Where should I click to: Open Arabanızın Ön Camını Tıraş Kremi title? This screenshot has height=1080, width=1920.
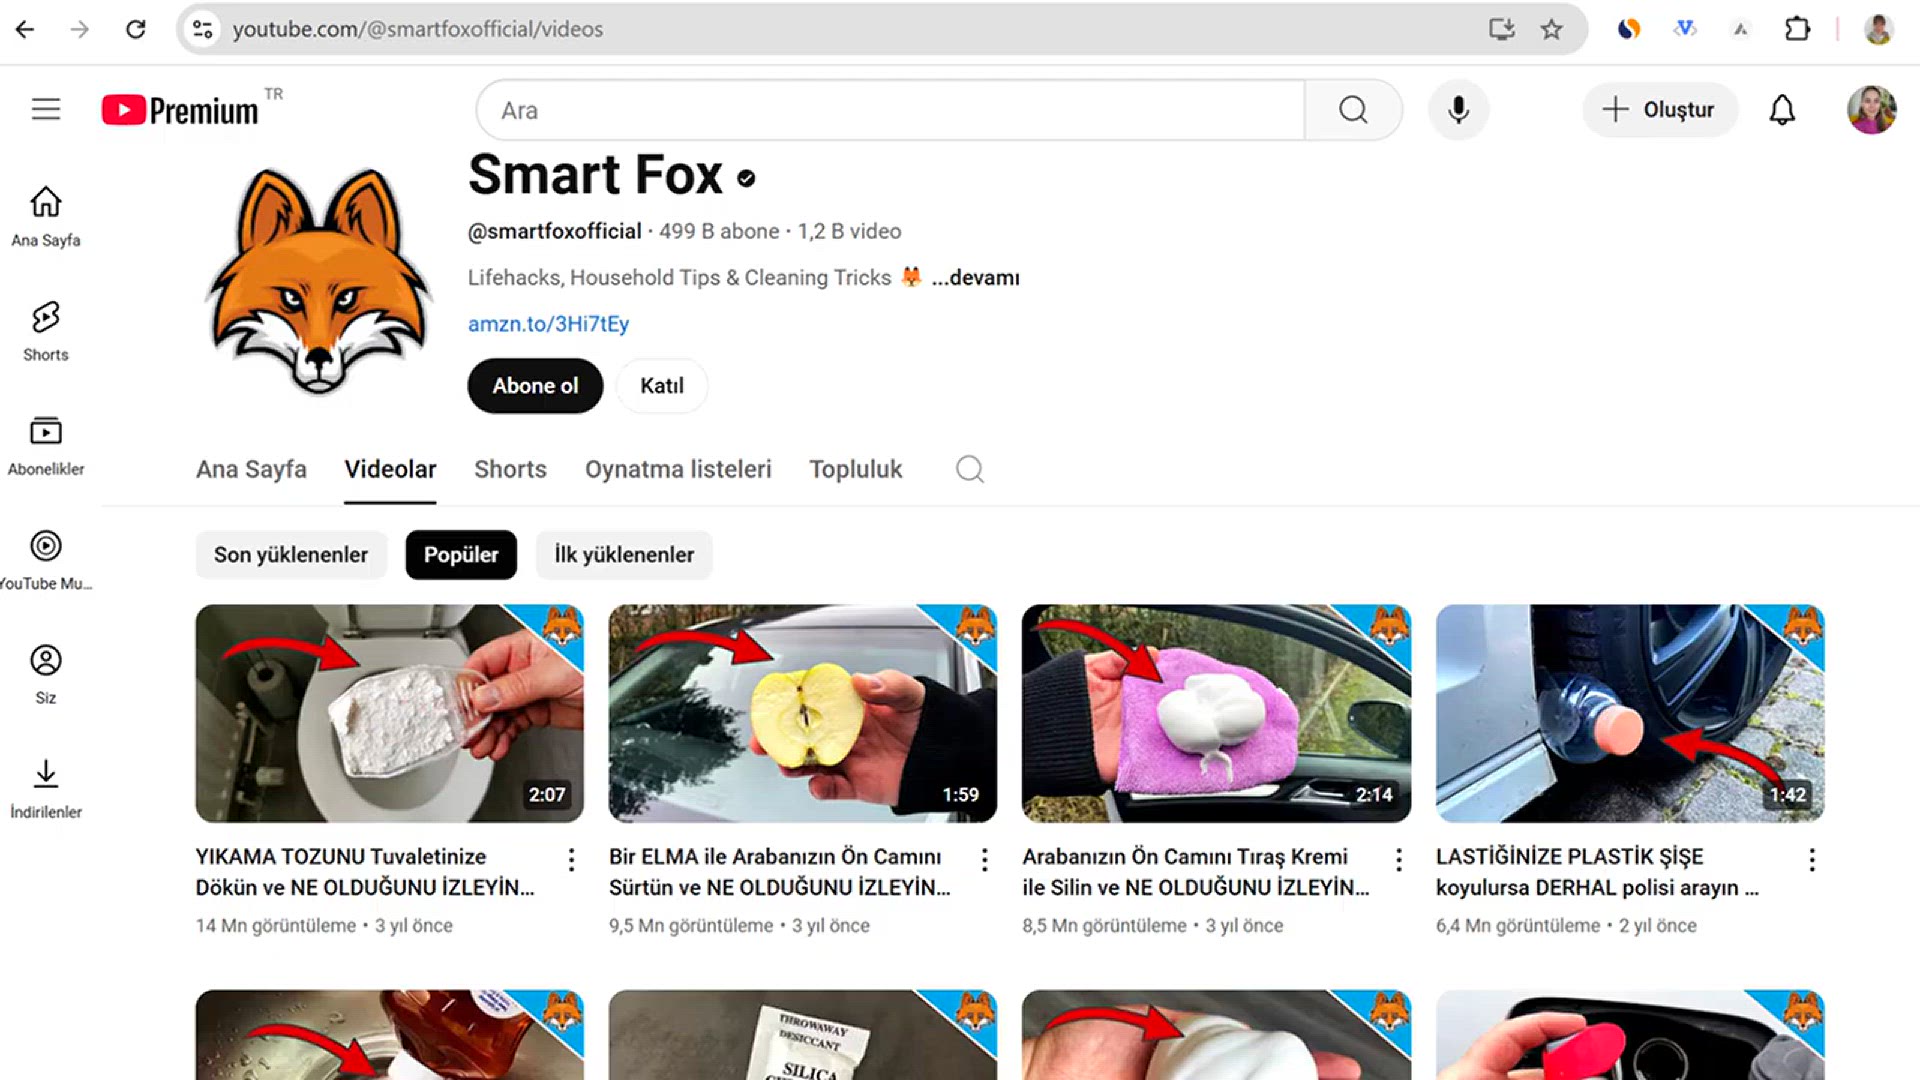coord(1195,872)
